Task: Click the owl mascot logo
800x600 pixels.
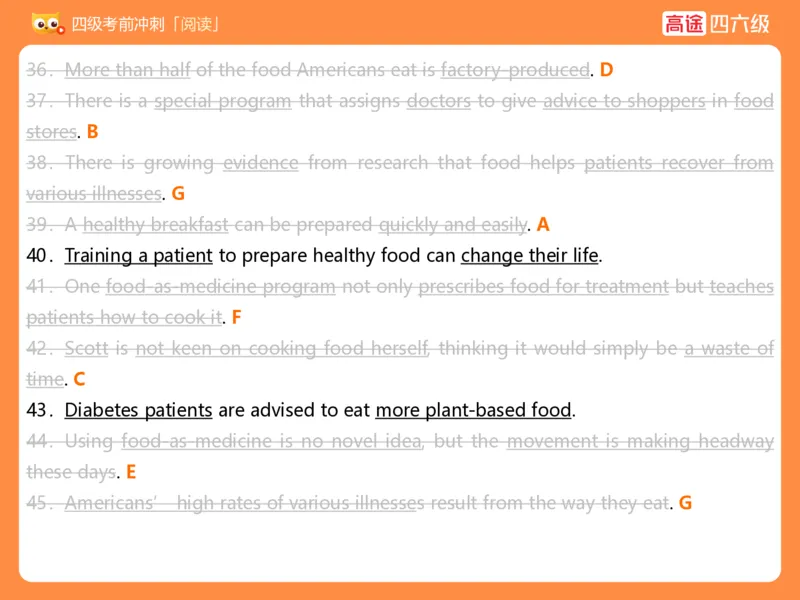Action: coord(47,22)
